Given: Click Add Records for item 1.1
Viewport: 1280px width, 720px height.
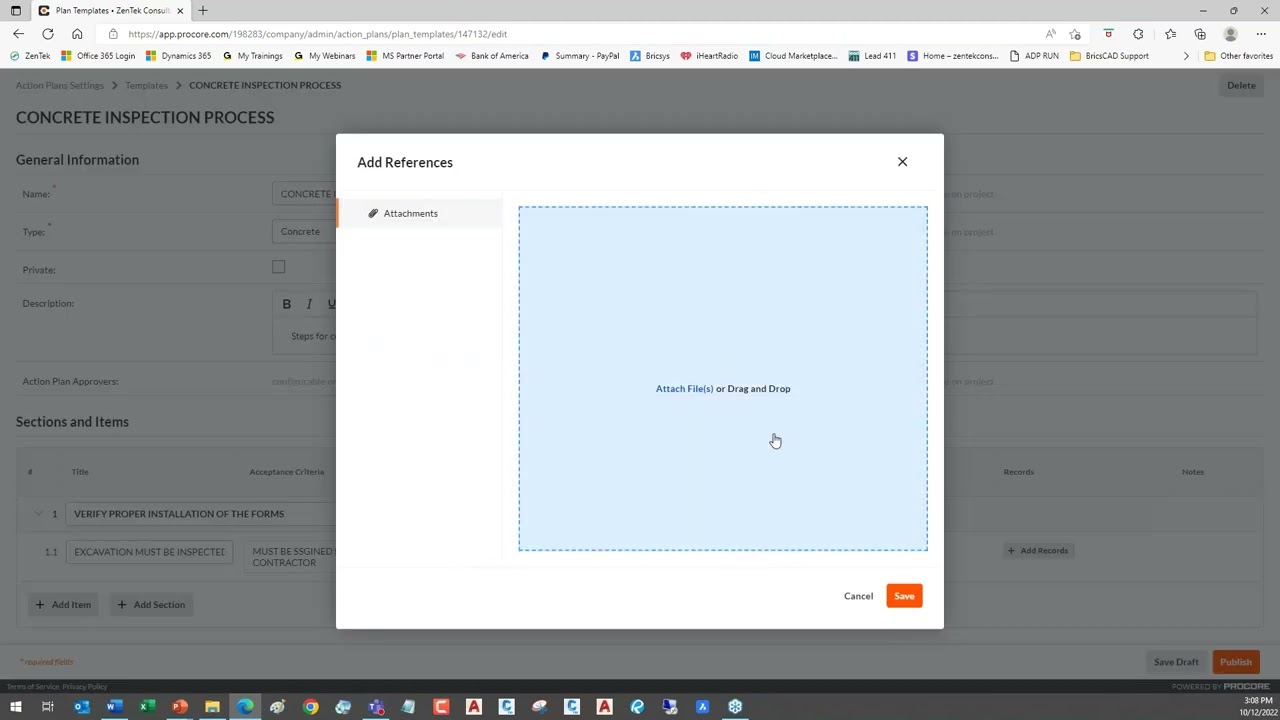Looking at the screenshot, I should [1038, 551].
